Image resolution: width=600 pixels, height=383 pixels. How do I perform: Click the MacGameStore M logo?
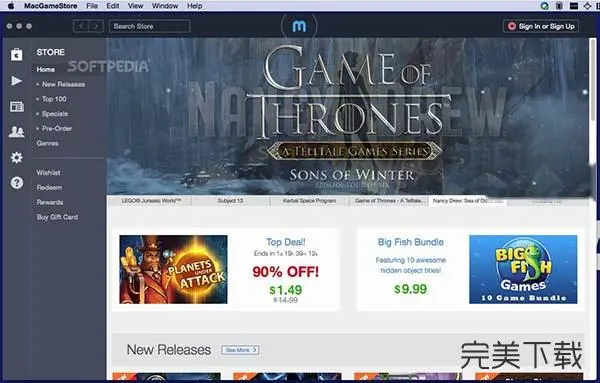pyautogui.click(x=299, y=26)
